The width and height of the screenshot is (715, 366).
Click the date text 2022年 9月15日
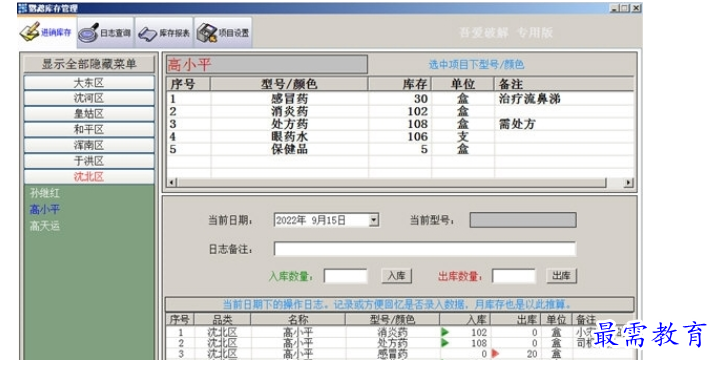click(x=311, y=221)
